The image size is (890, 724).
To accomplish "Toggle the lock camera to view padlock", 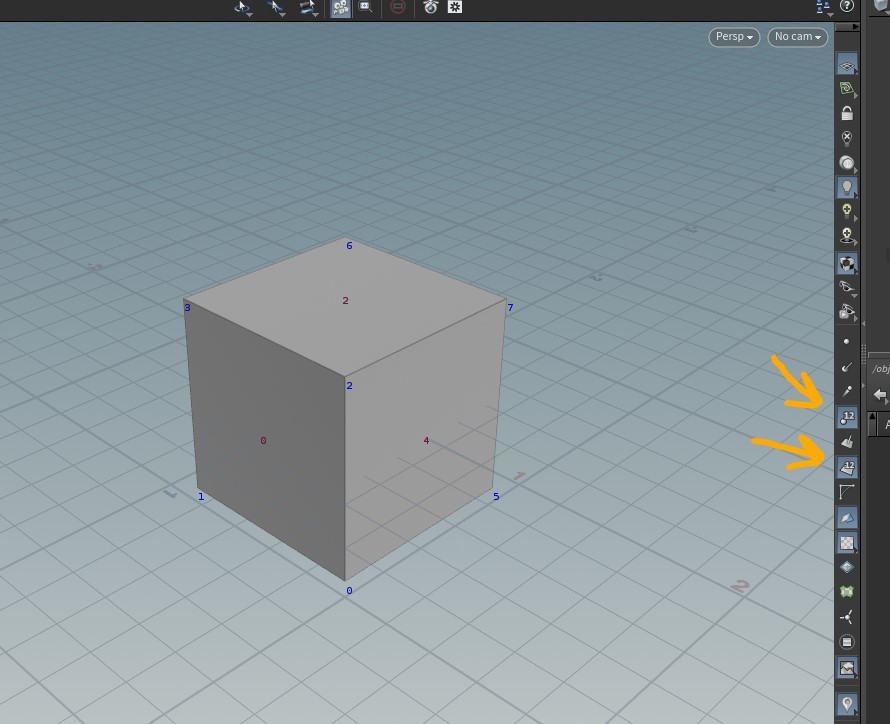I will click(847, 113).
